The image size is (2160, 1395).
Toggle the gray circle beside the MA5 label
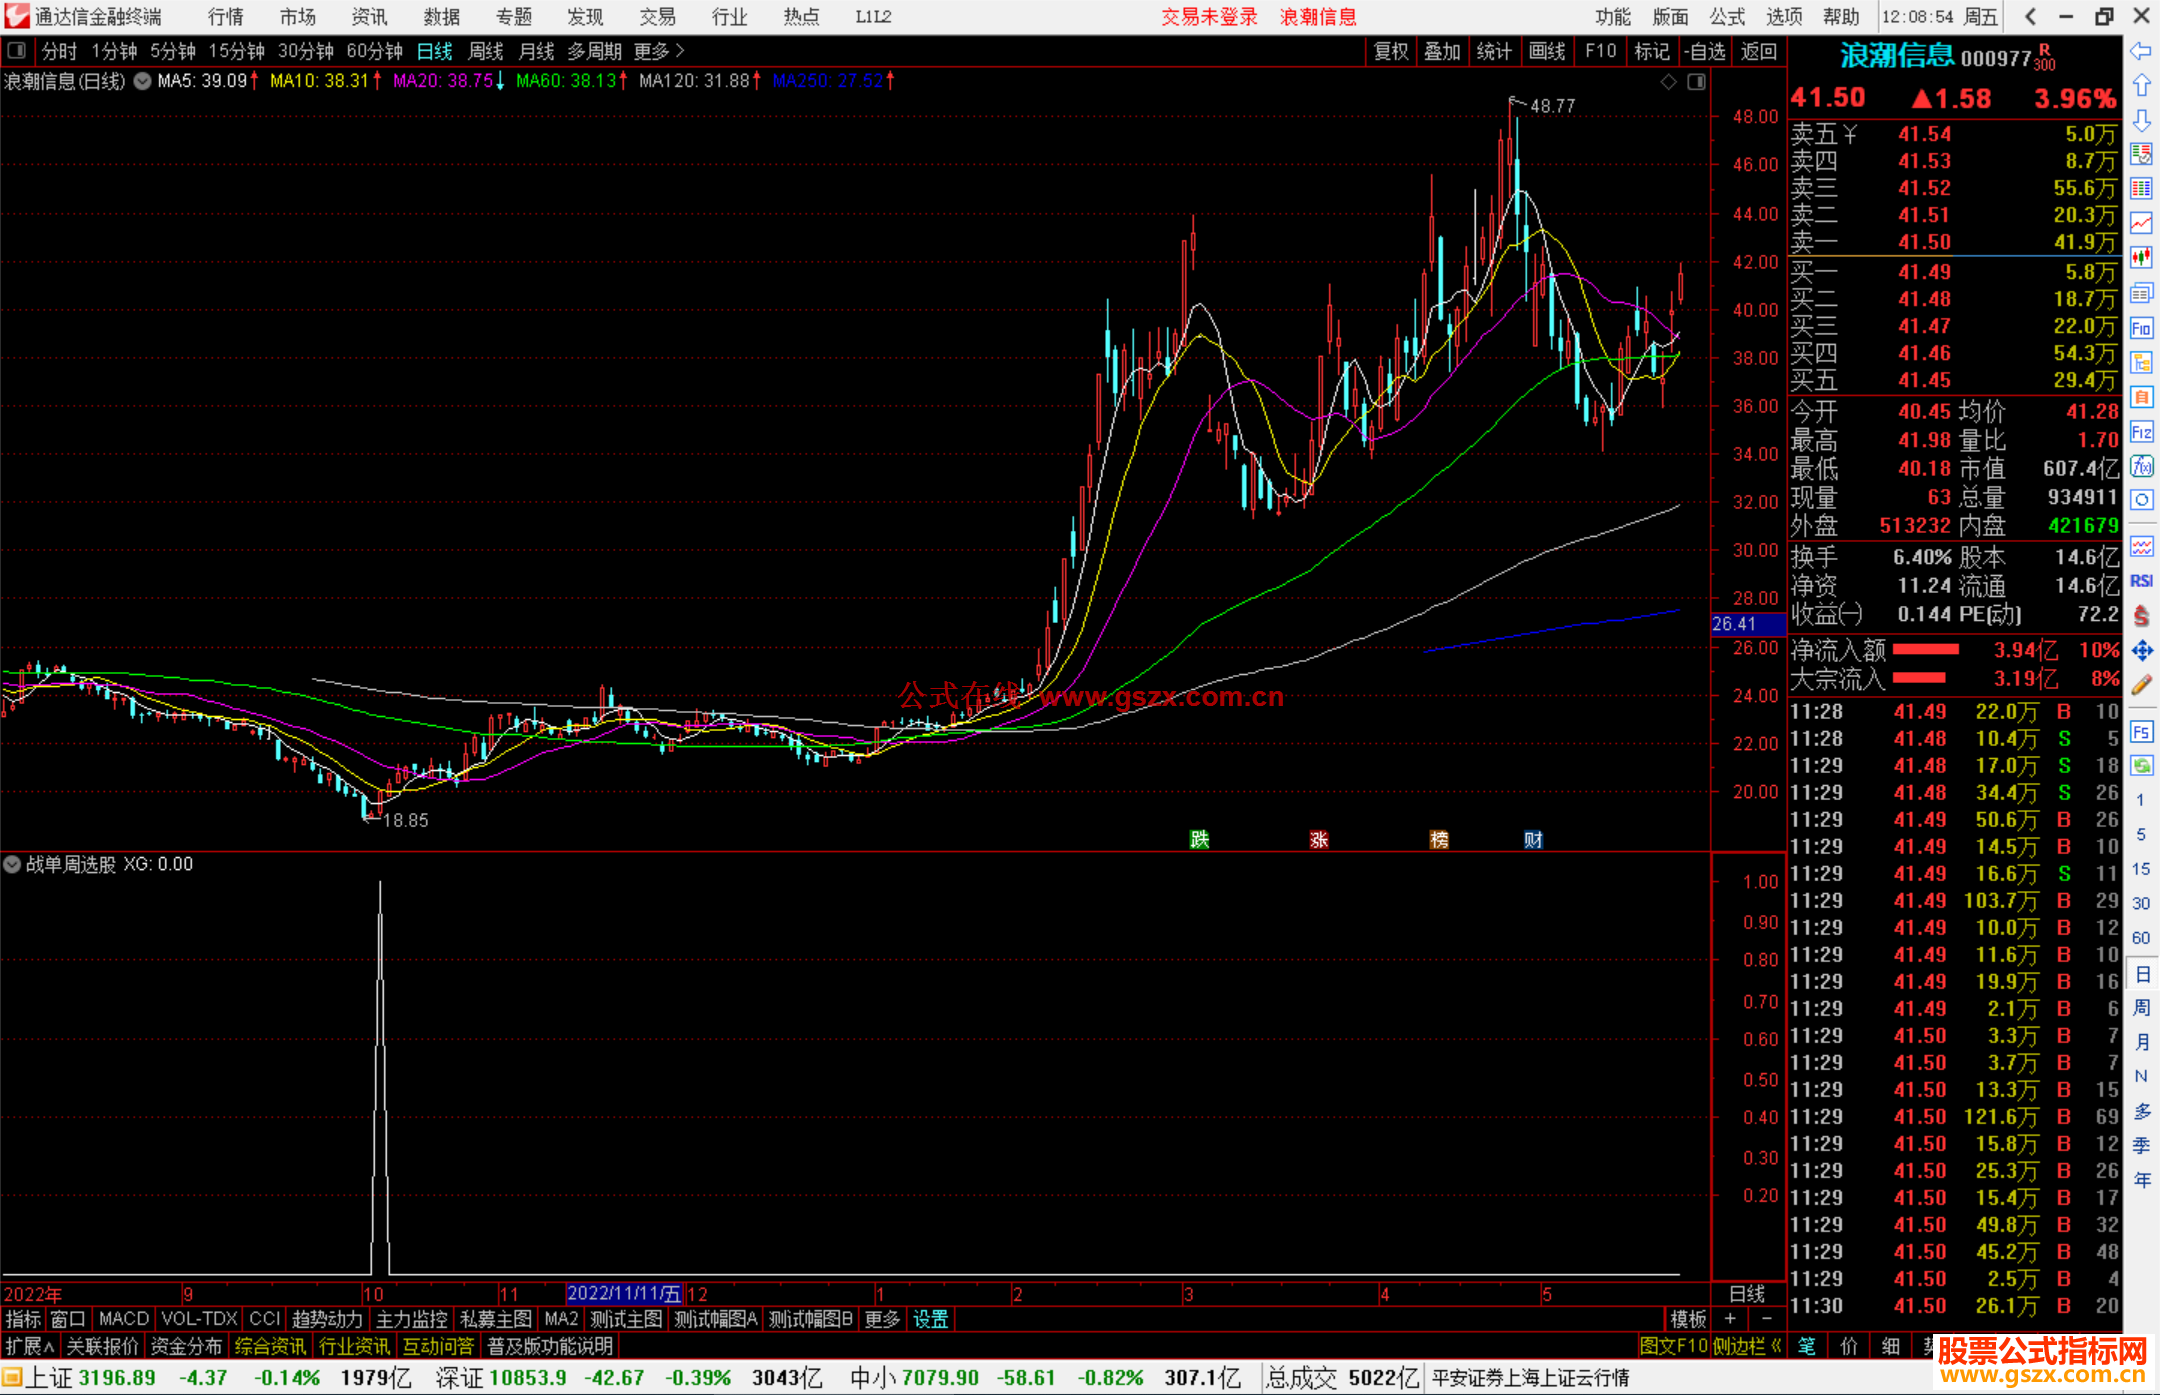click(143, 81)
